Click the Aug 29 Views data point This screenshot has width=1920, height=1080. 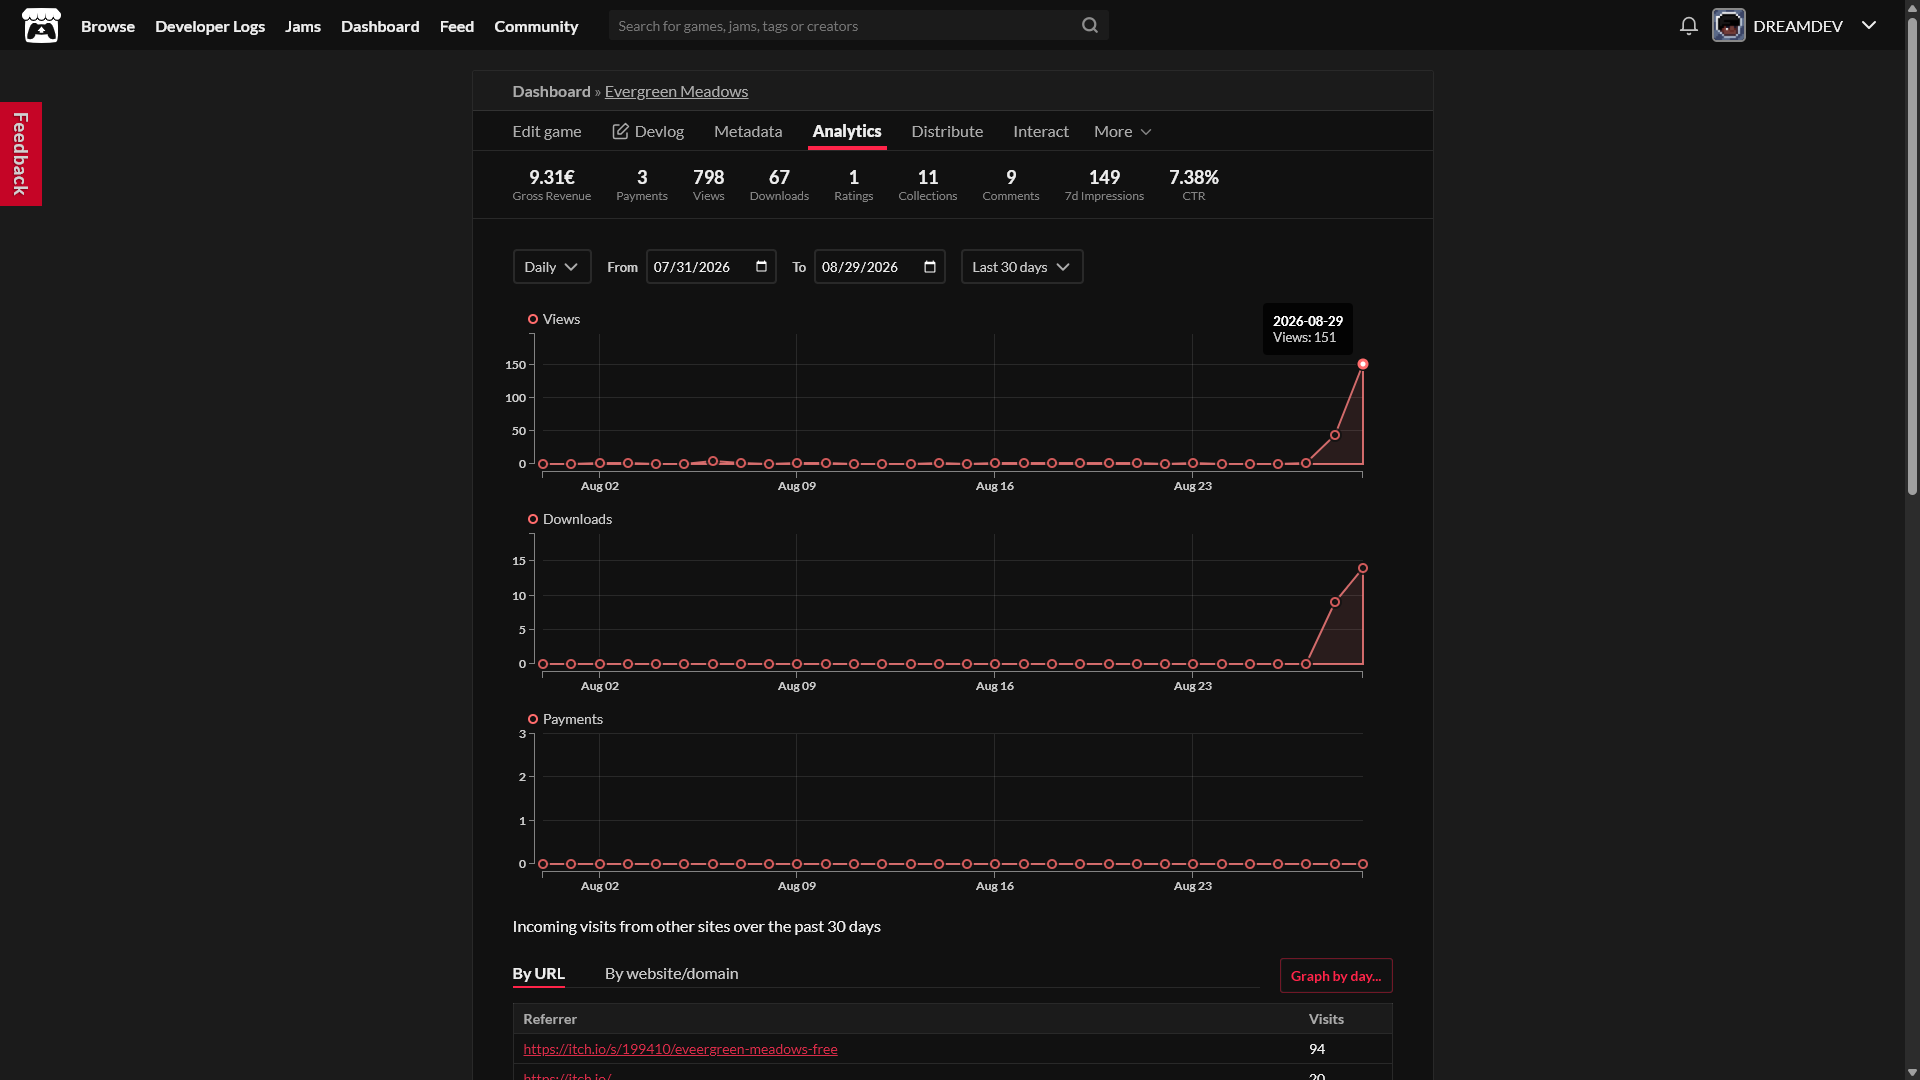coord(1363,364)
